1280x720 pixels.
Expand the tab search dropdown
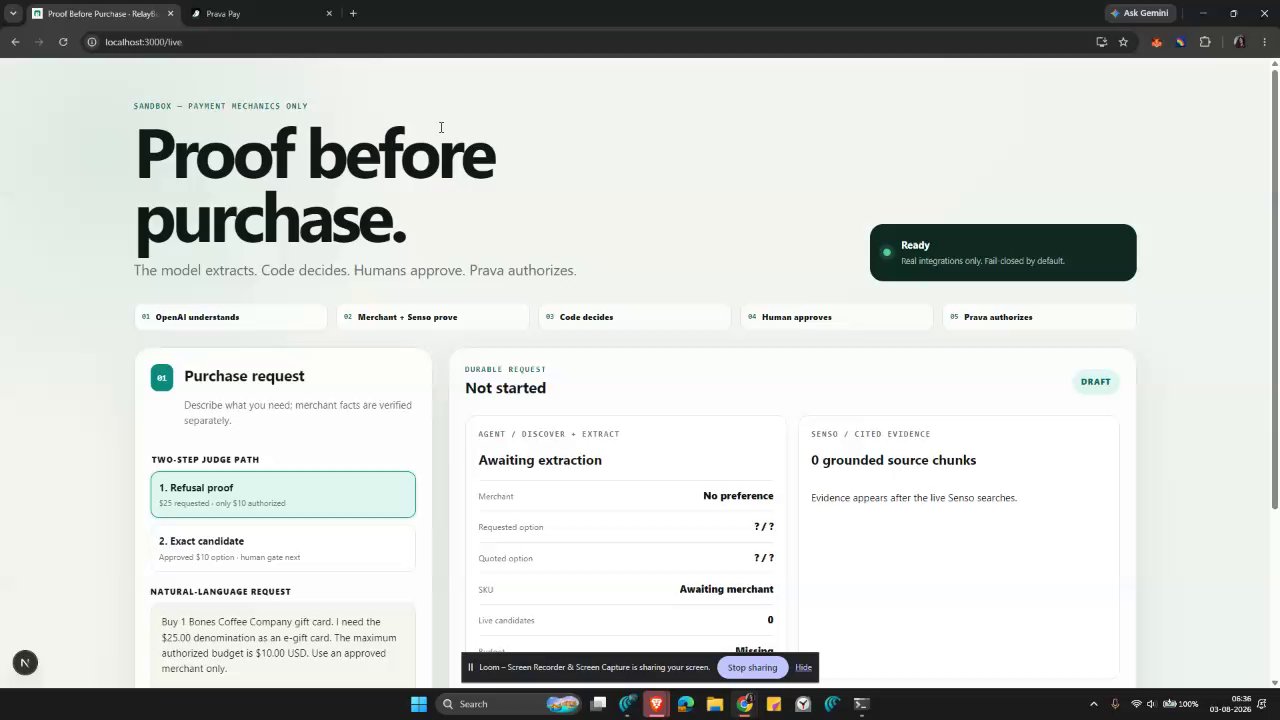point(13,14)
